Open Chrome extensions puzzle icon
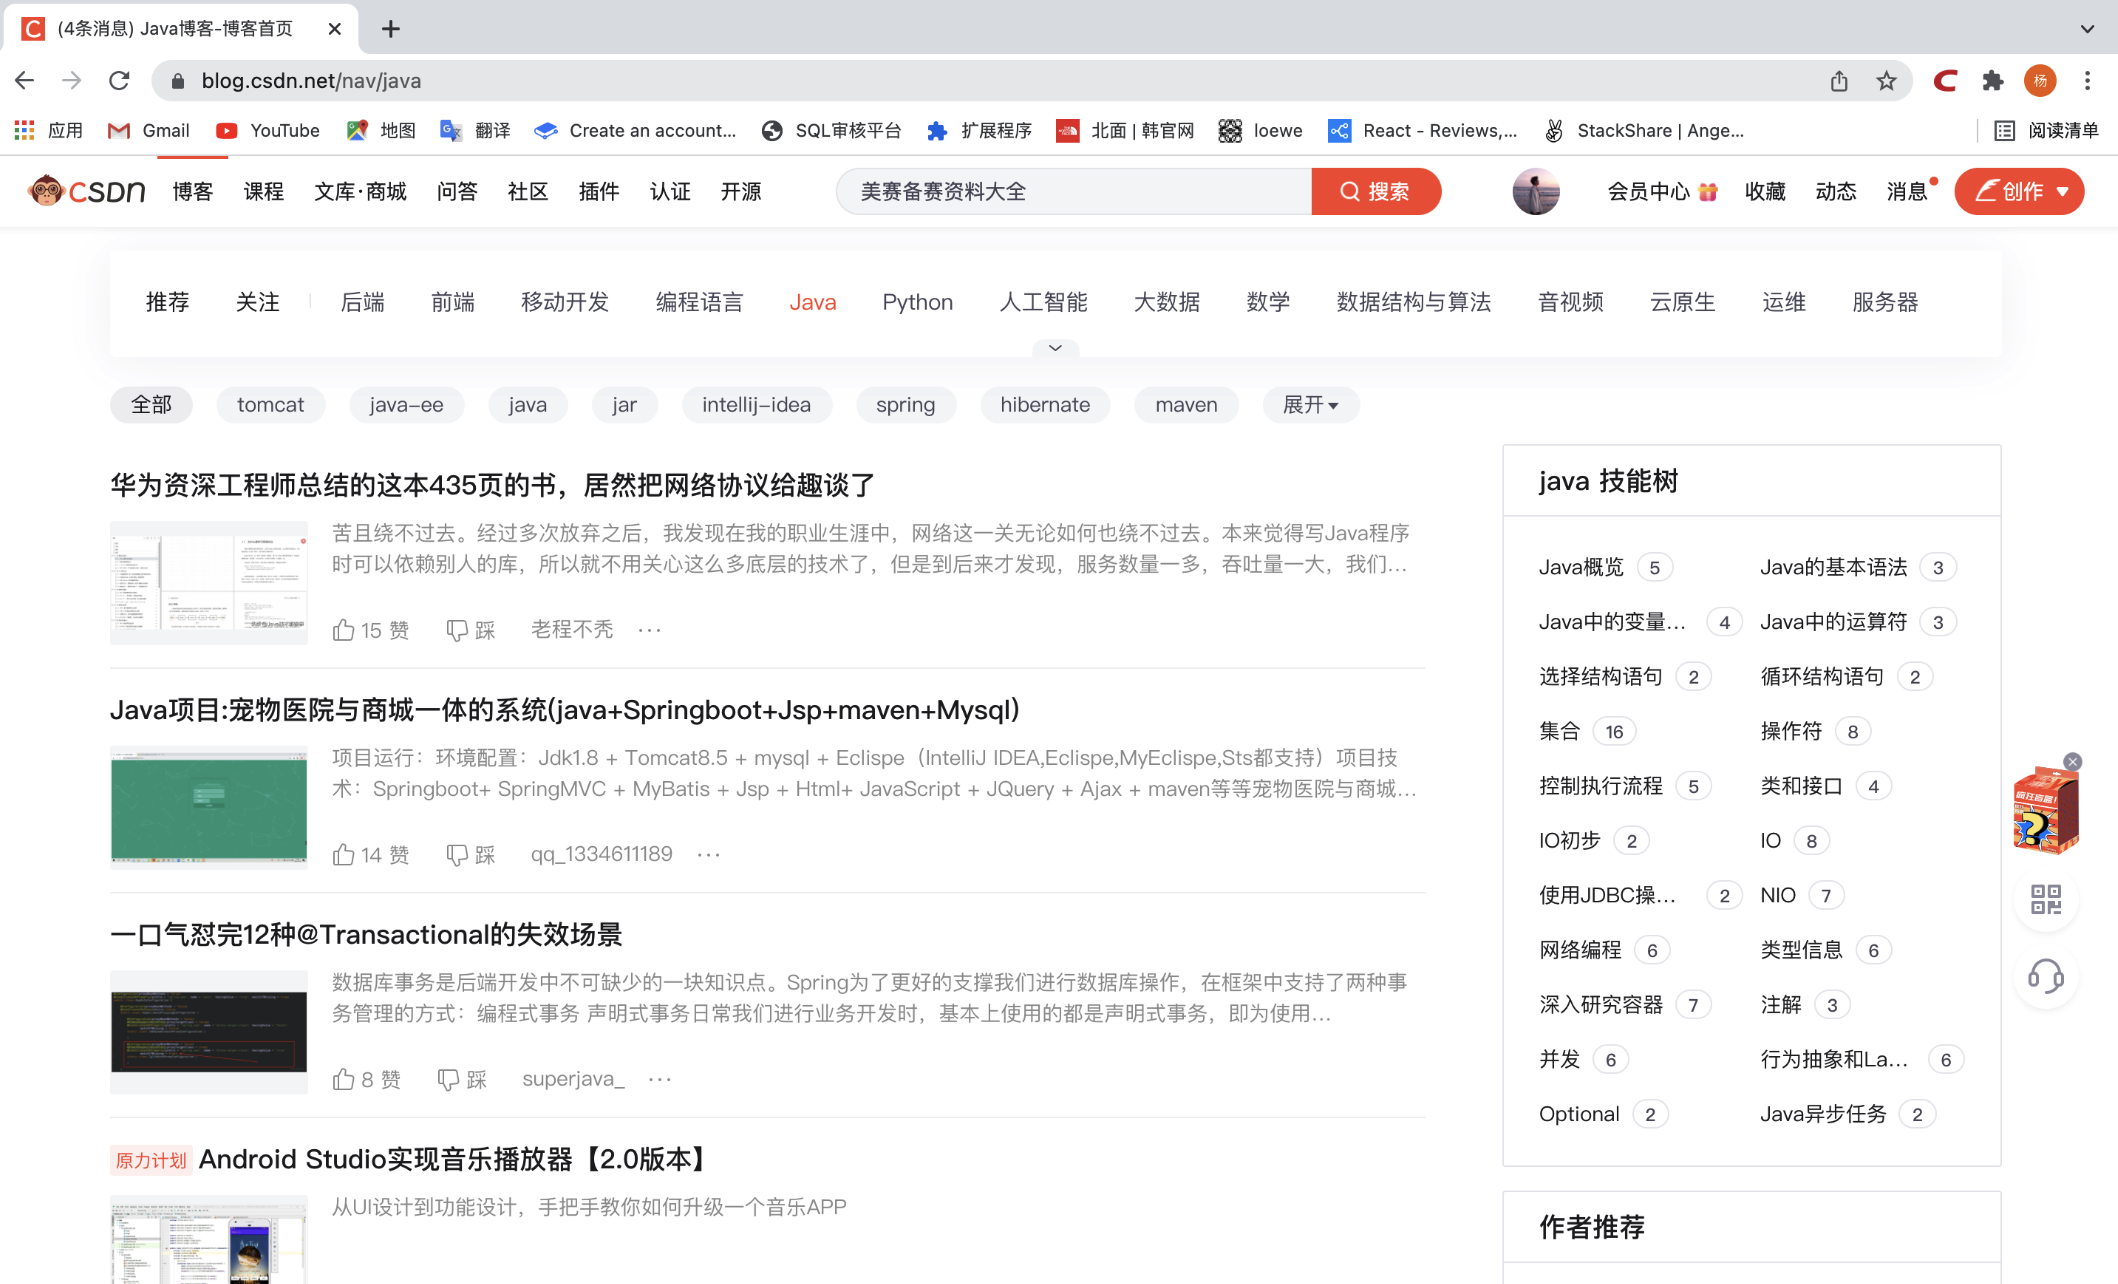The height and width of the screenshot is (1284, 2118). [1992, 81]
